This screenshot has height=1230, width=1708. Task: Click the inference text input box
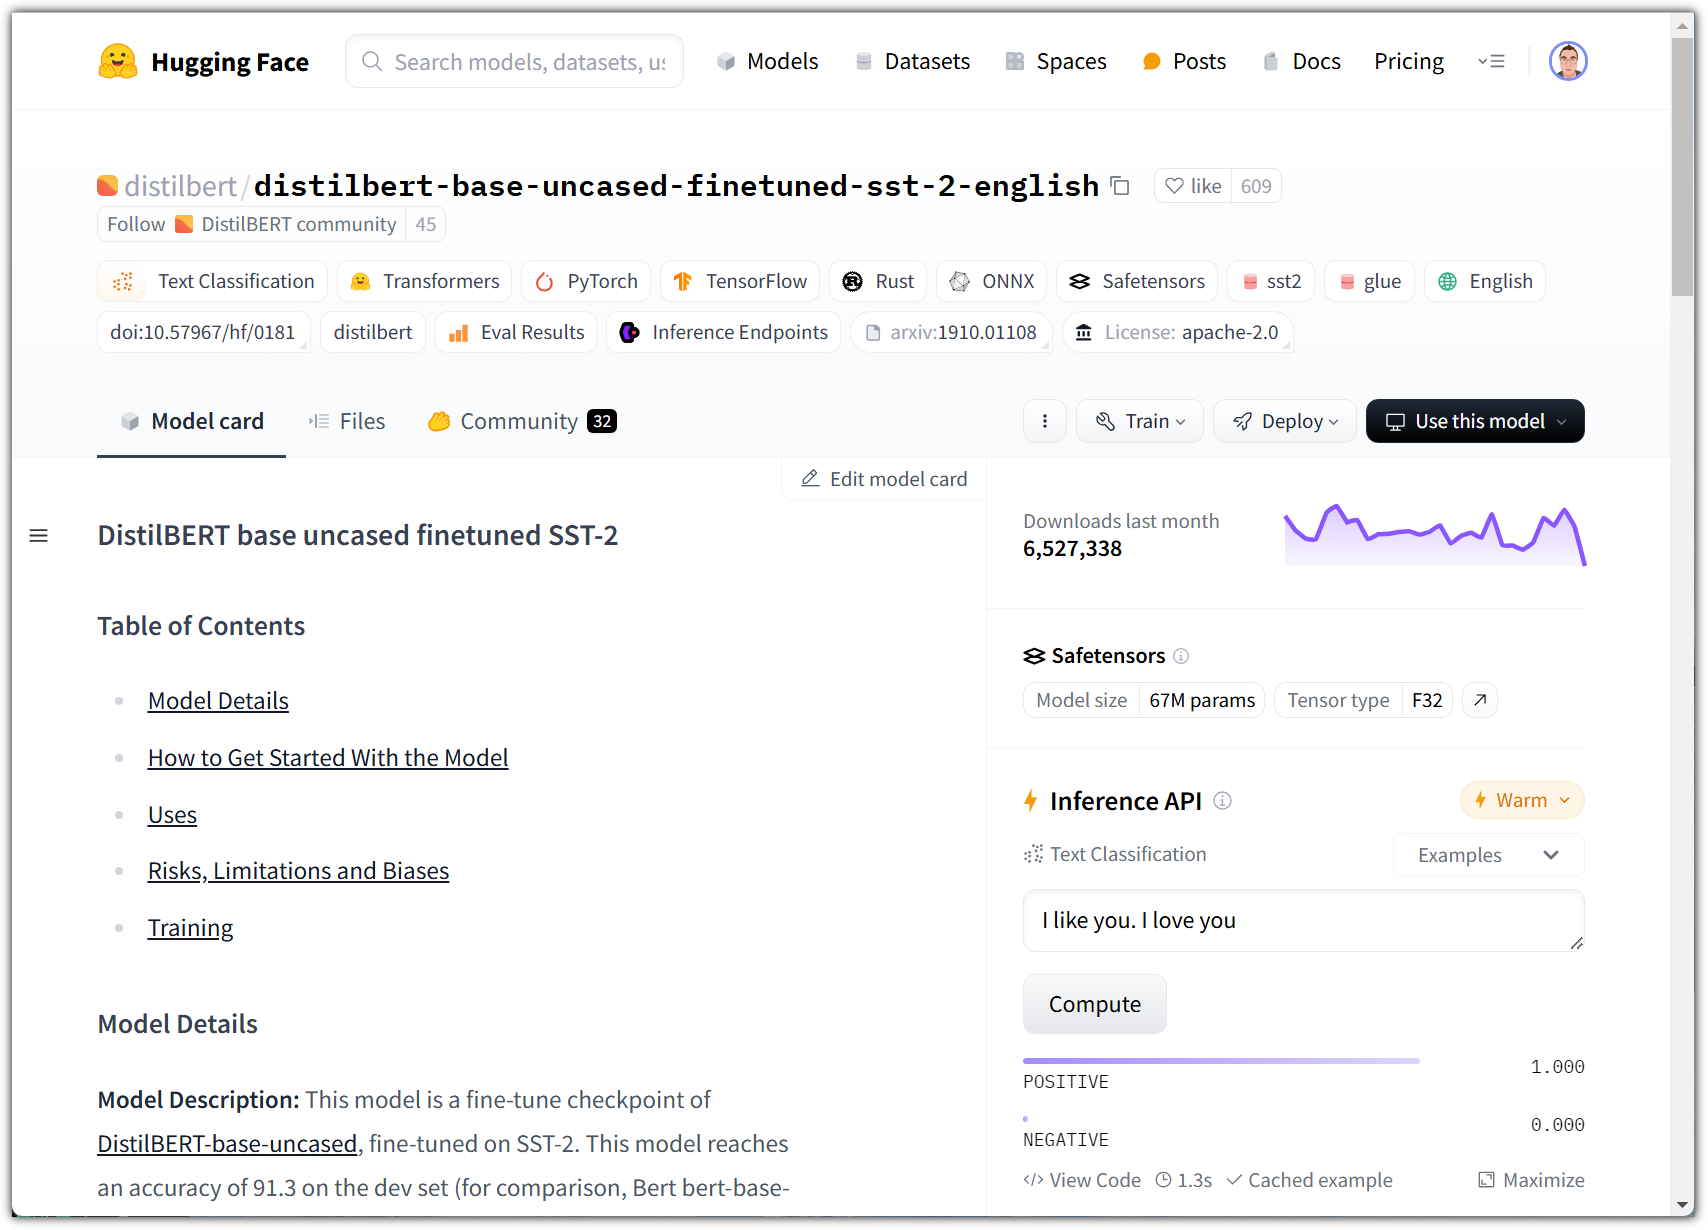pyautogui.click(x=1304, y=921)
